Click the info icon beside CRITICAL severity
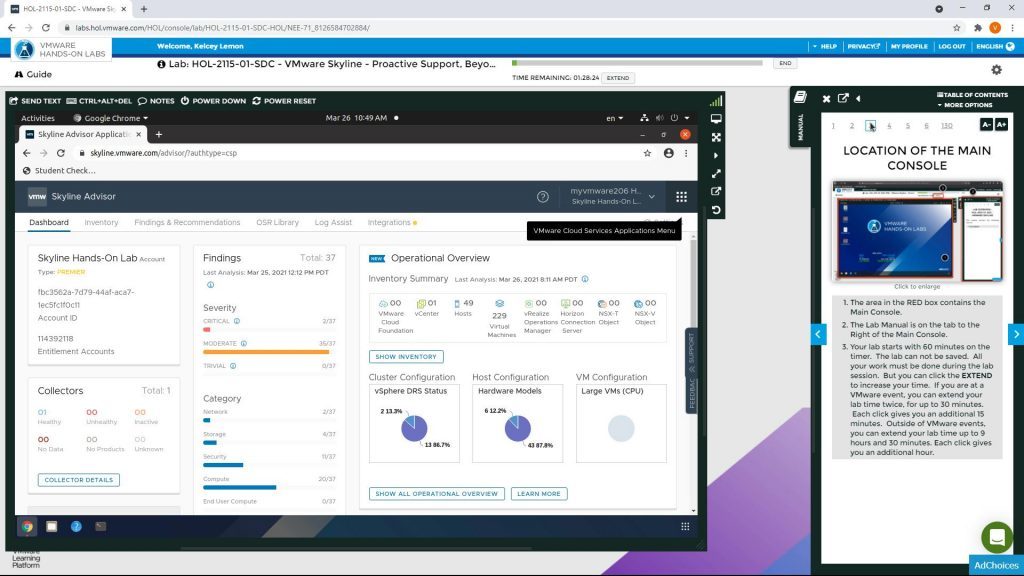 [237, 321]
